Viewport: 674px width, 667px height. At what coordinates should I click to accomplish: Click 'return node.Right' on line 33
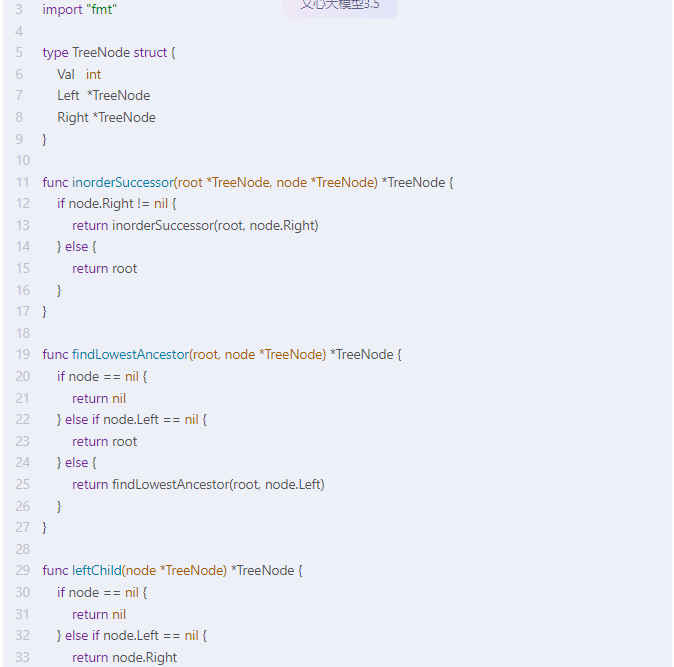pos(125,658)
